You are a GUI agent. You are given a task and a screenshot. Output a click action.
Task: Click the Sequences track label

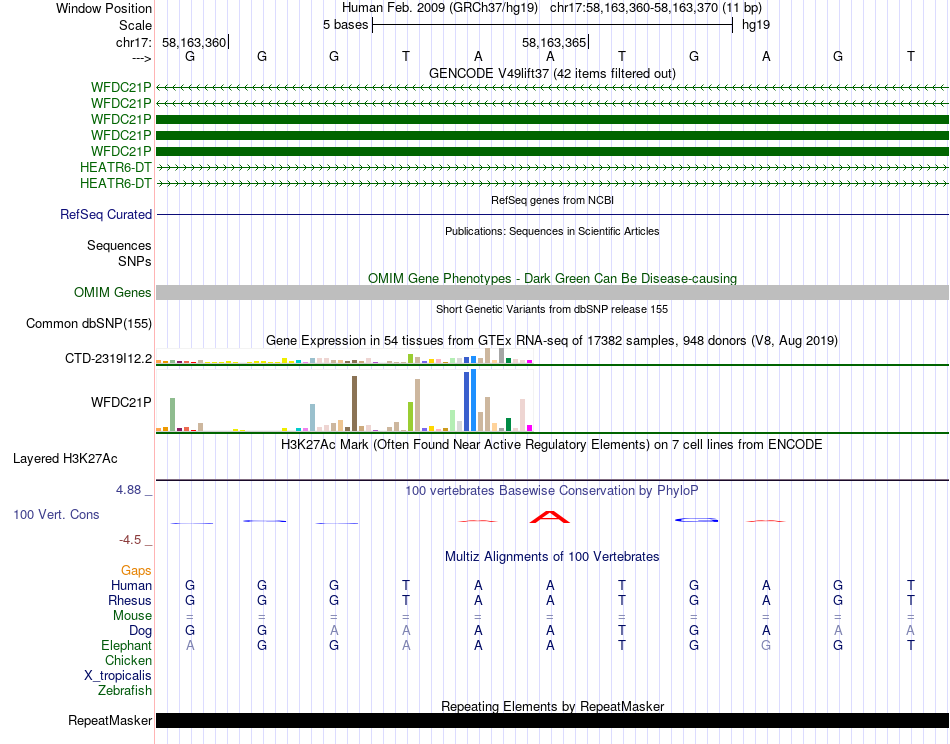click(119, 245)
